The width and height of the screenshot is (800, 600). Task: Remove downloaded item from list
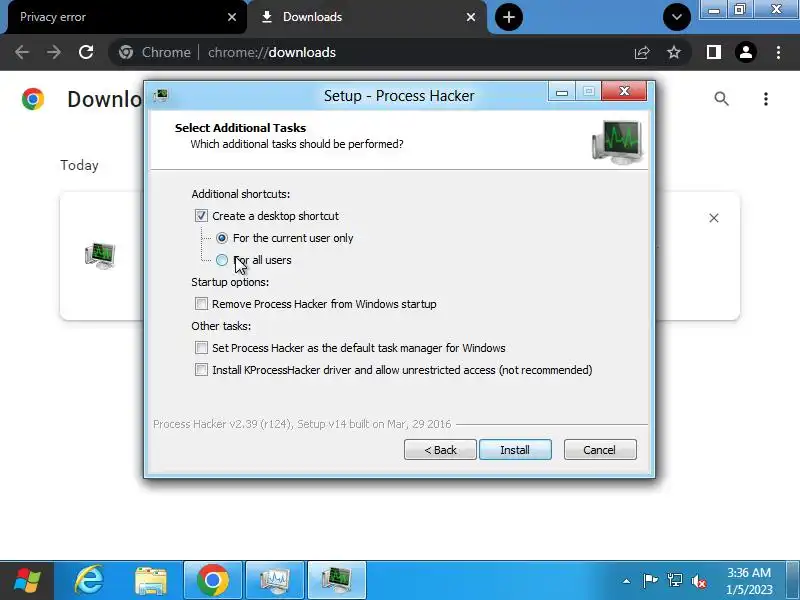click(x=714, y=218)
